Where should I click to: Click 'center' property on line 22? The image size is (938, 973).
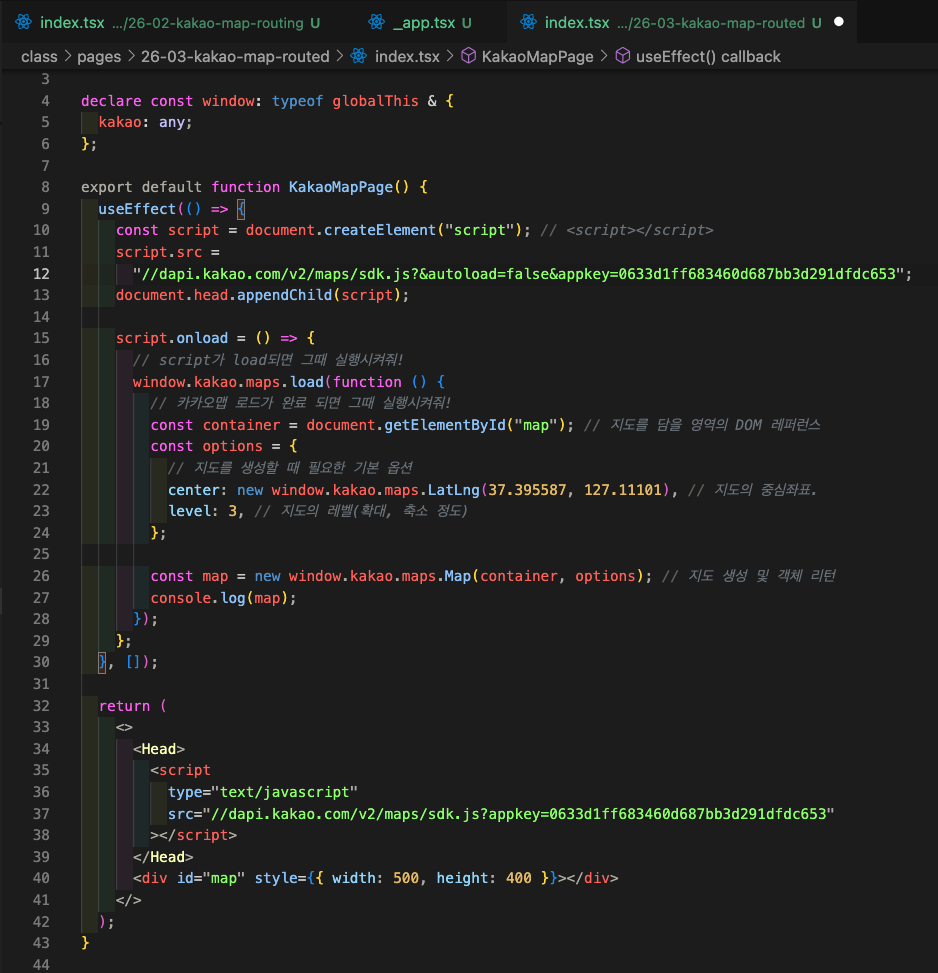pyautogui.click(x=194, y=490)
